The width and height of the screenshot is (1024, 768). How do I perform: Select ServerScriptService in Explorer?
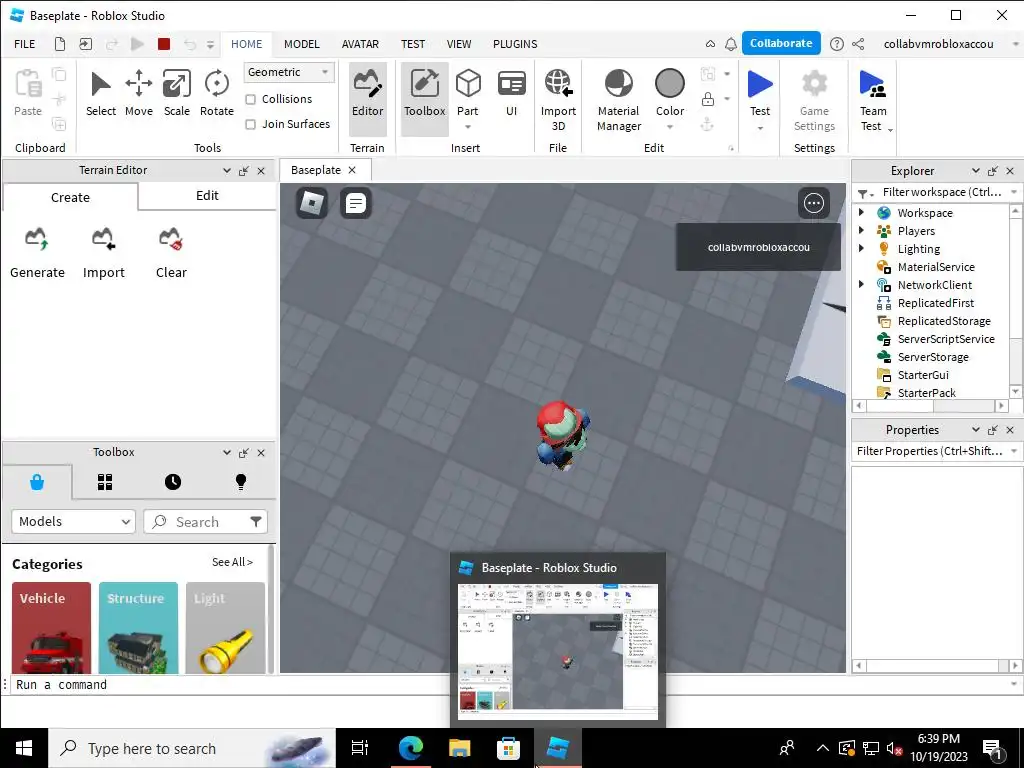[946, 338]
